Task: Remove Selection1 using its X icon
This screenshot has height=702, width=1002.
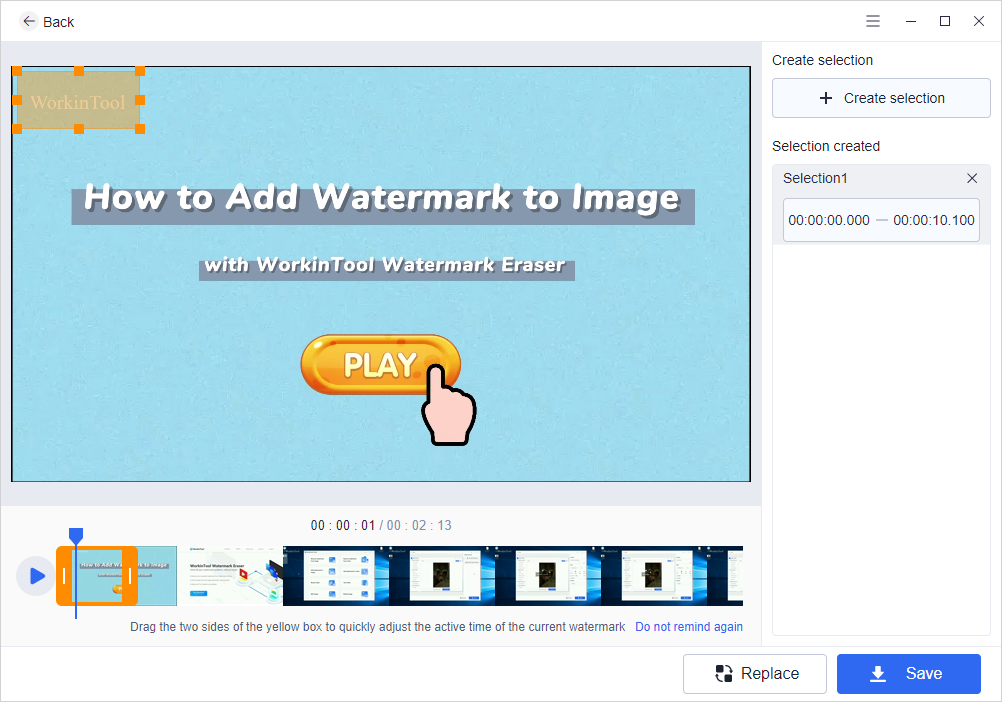Action: (x=972, y=178)
